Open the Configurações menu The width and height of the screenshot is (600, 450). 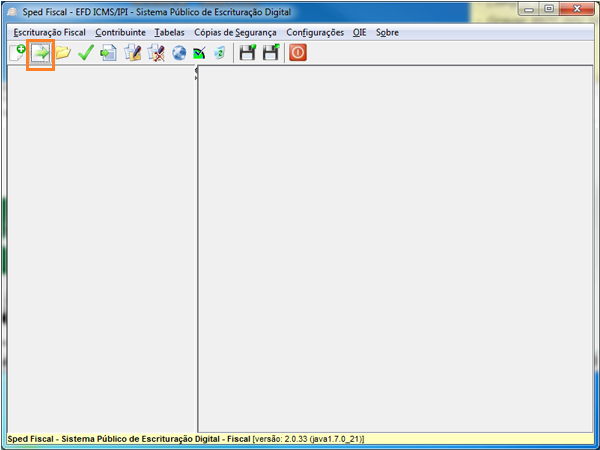click(315, 33)
